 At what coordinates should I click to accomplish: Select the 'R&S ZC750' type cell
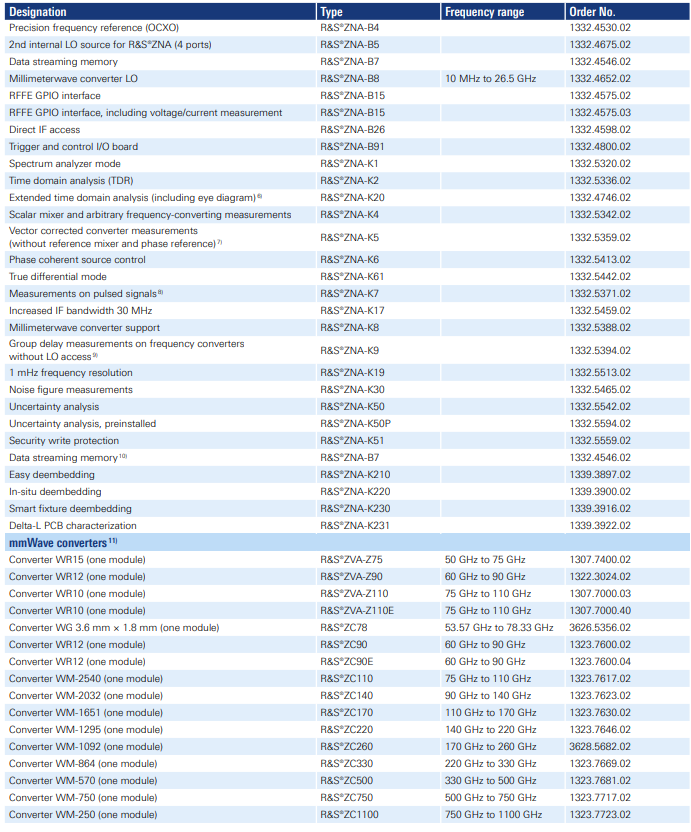(x=347, y=797)
